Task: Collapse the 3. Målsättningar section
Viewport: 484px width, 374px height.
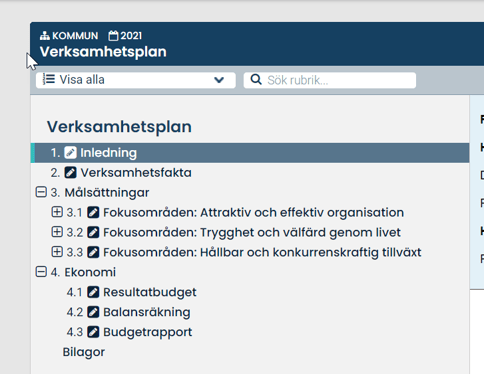Action: [x=41, y=192]
